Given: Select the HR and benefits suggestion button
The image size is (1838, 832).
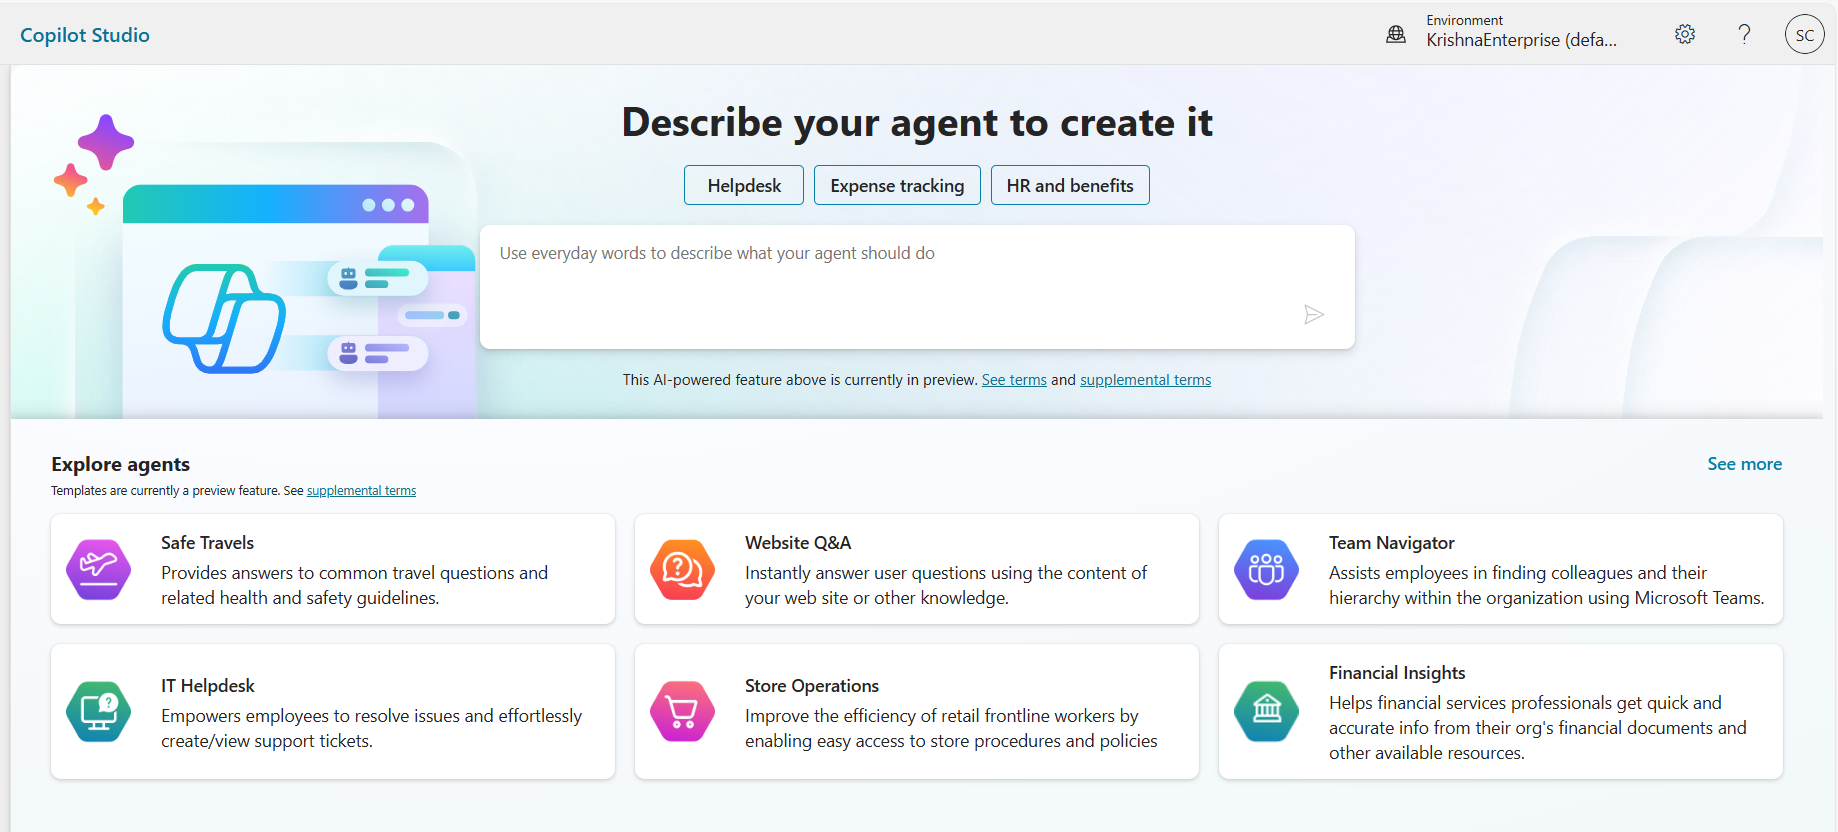Looking at the screenshot, I should (1070, 185).
